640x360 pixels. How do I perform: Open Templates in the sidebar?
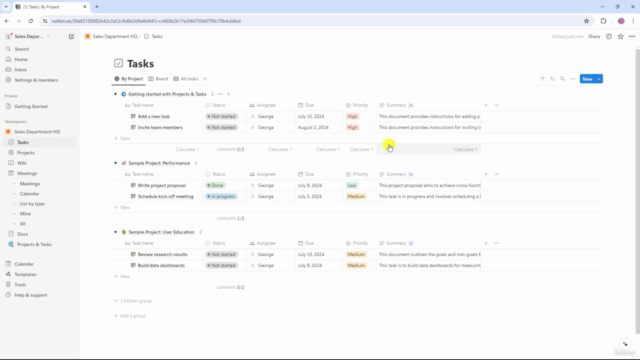click(25, 274)
